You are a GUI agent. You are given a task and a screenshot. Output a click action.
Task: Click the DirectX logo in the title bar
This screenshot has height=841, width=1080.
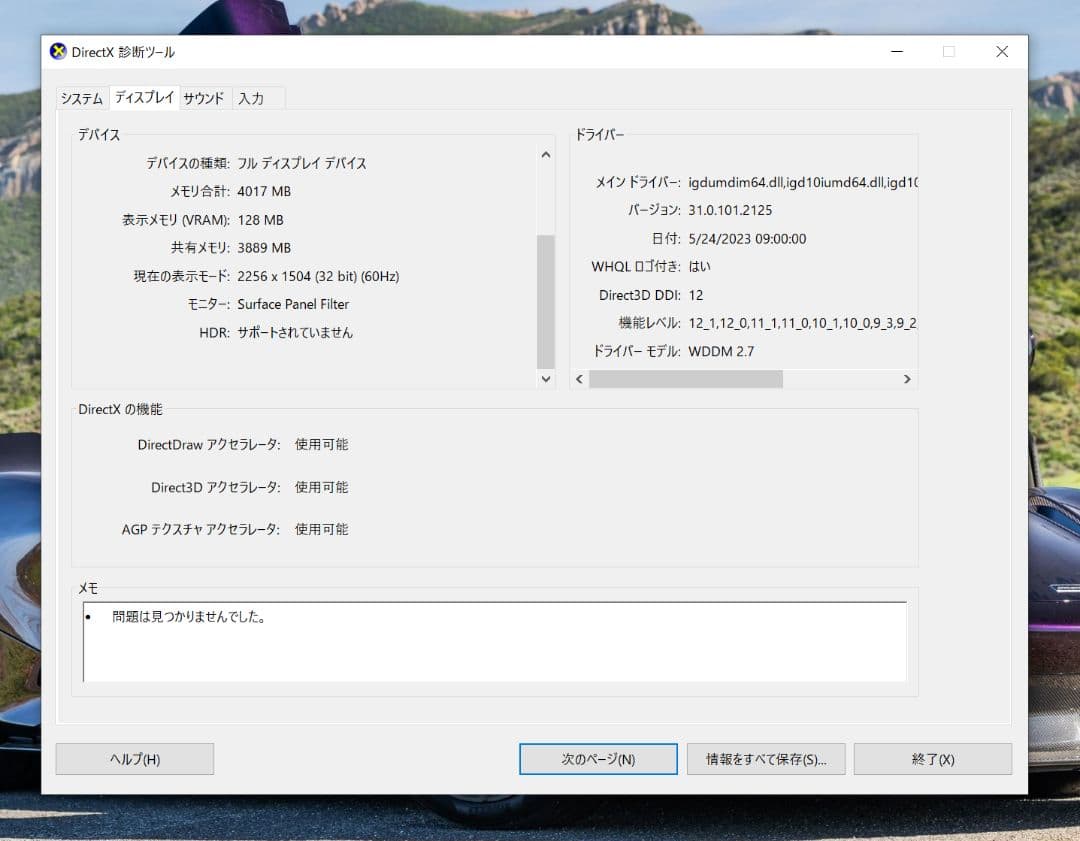click(x=59, y=52)
